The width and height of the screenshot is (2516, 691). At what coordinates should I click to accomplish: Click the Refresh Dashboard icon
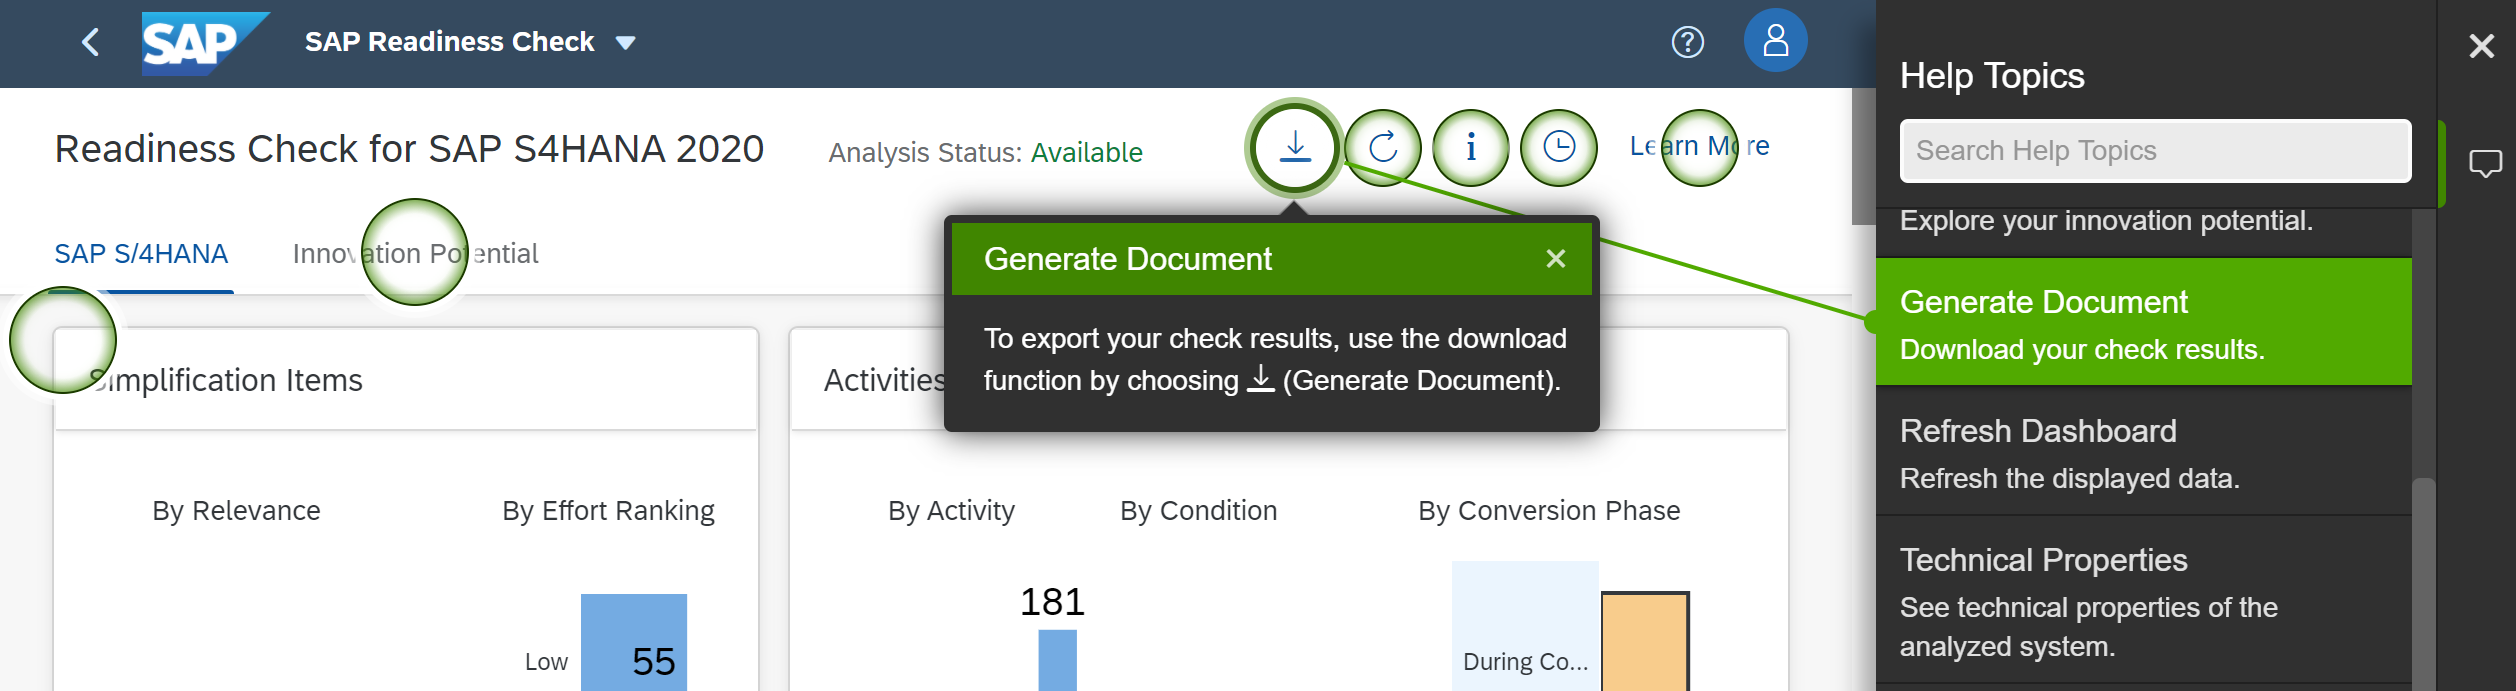pos(1383,147)
